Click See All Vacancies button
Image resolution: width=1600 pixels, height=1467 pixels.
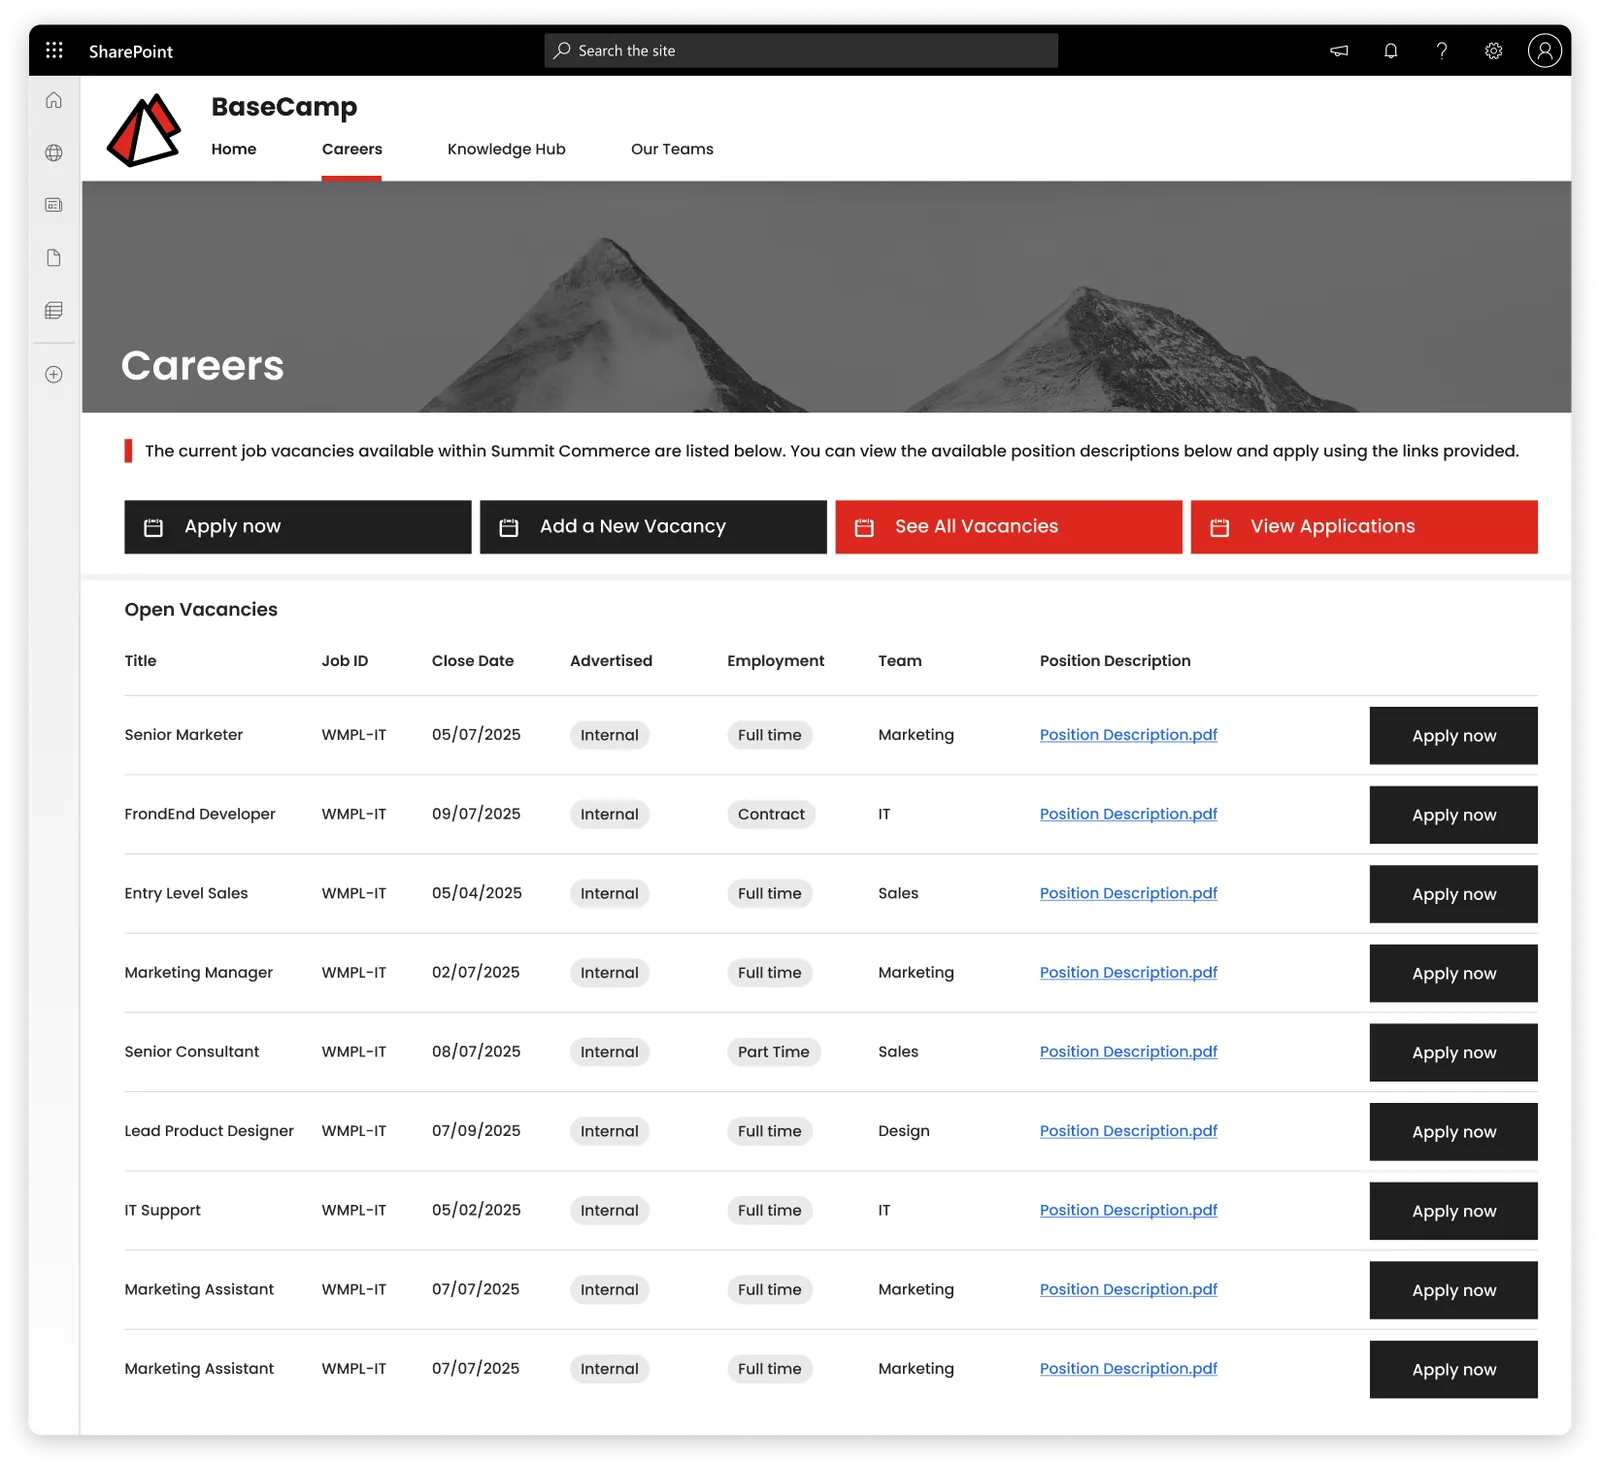[x=1008, y=527]
